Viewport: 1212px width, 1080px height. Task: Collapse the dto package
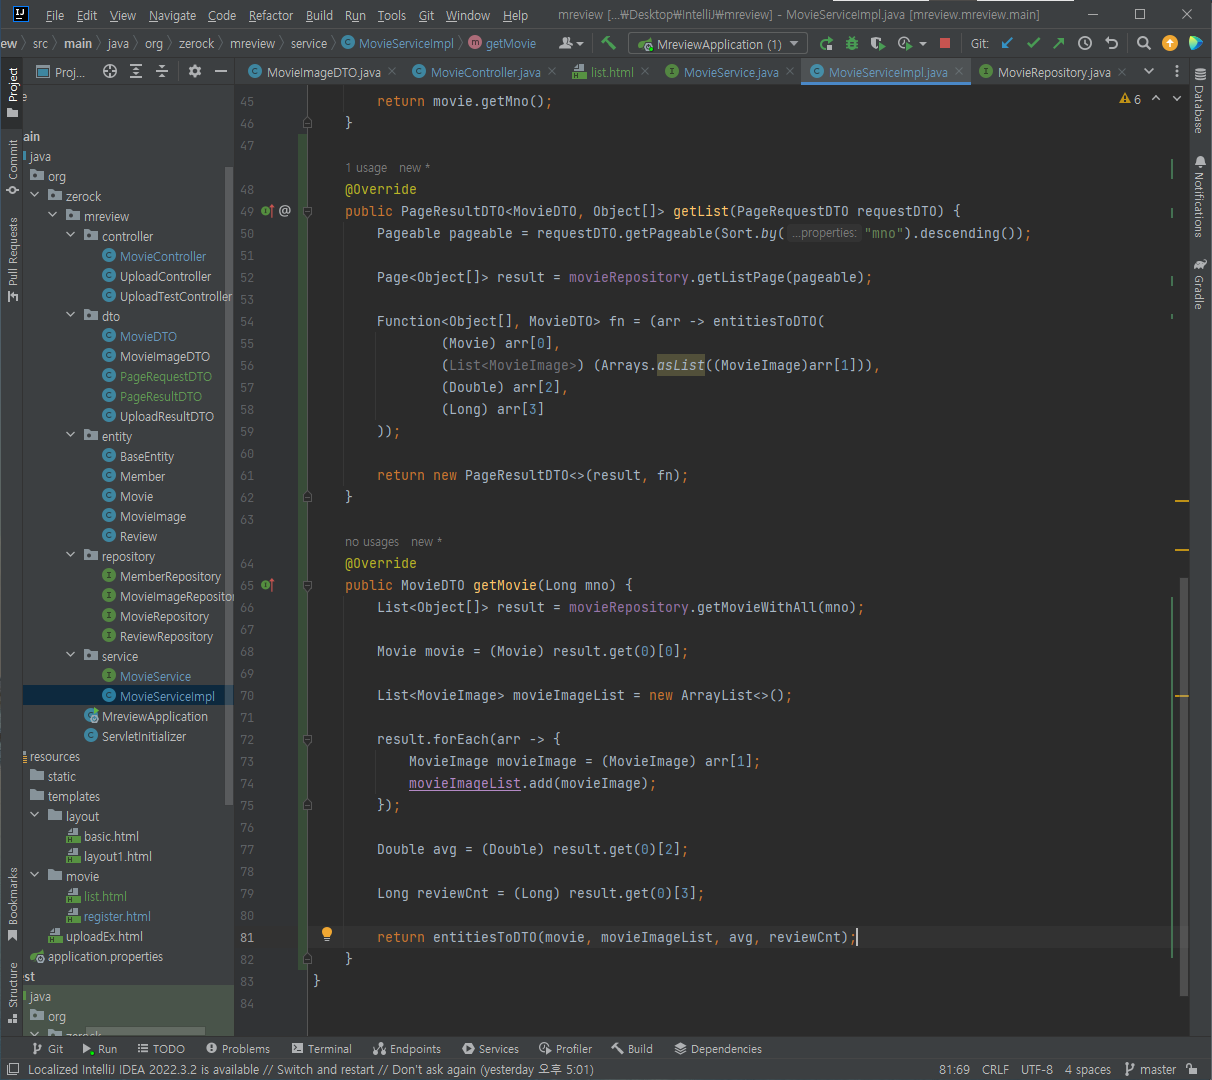pos(71,315)
